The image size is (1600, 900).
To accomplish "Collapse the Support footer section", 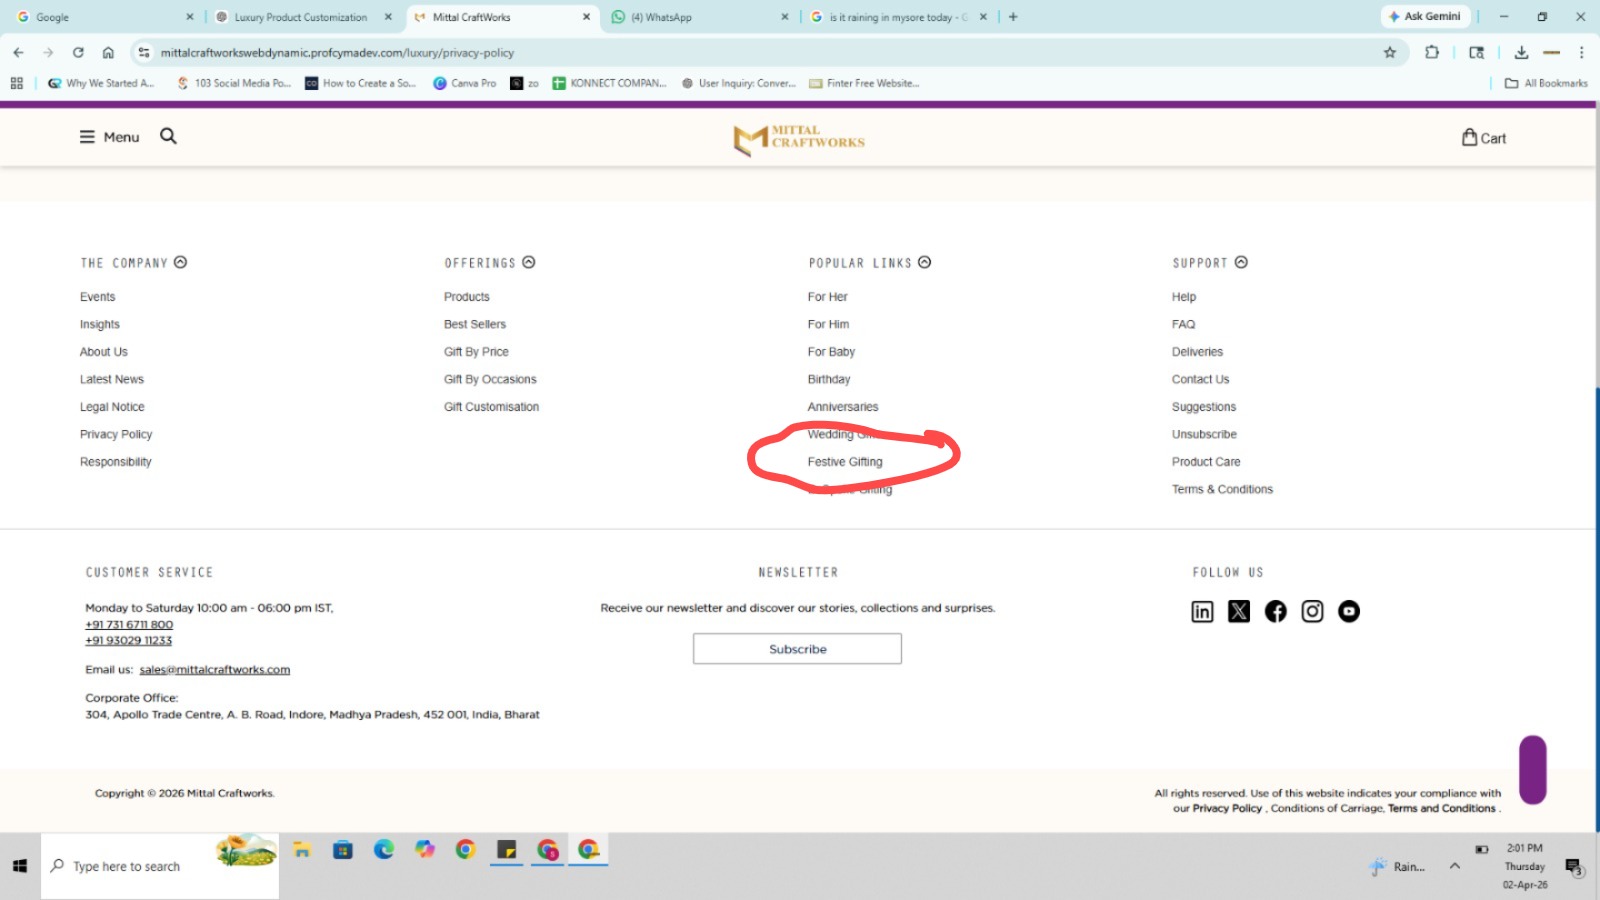I will pos(1241,263).
